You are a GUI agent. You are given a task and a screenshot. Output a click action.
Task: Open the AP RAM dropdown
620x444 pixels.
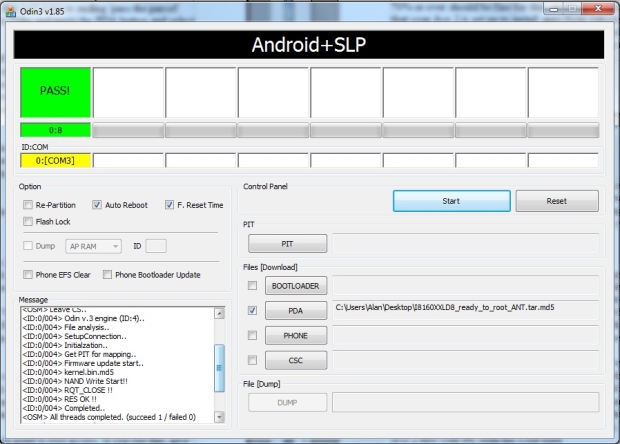tap(94, 246)
